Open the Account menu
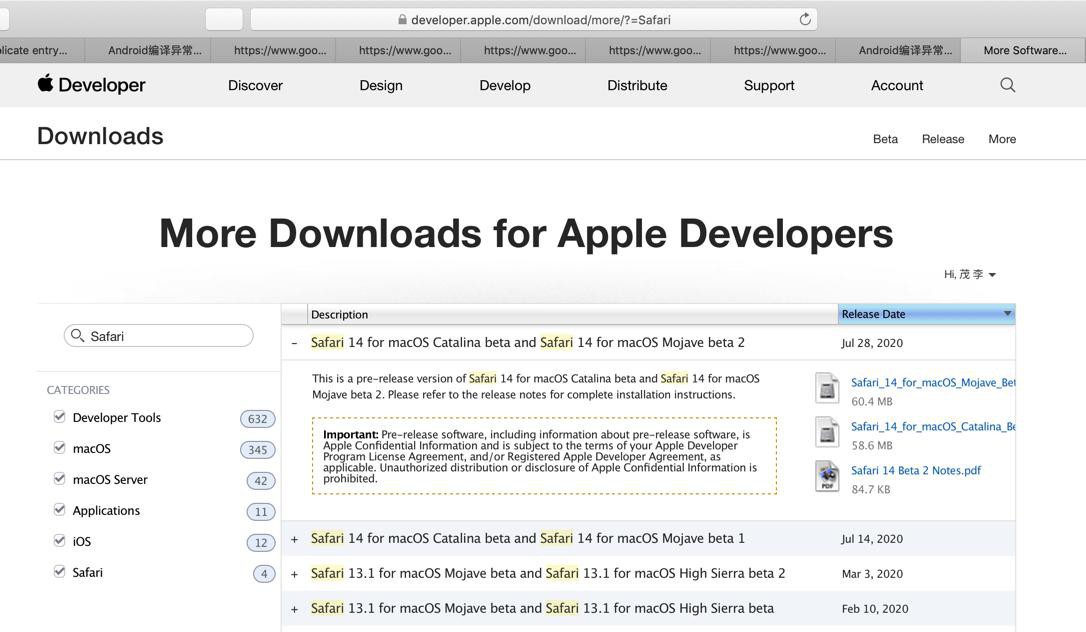Viewport: 1086px width, 632px height. [897, 85]
